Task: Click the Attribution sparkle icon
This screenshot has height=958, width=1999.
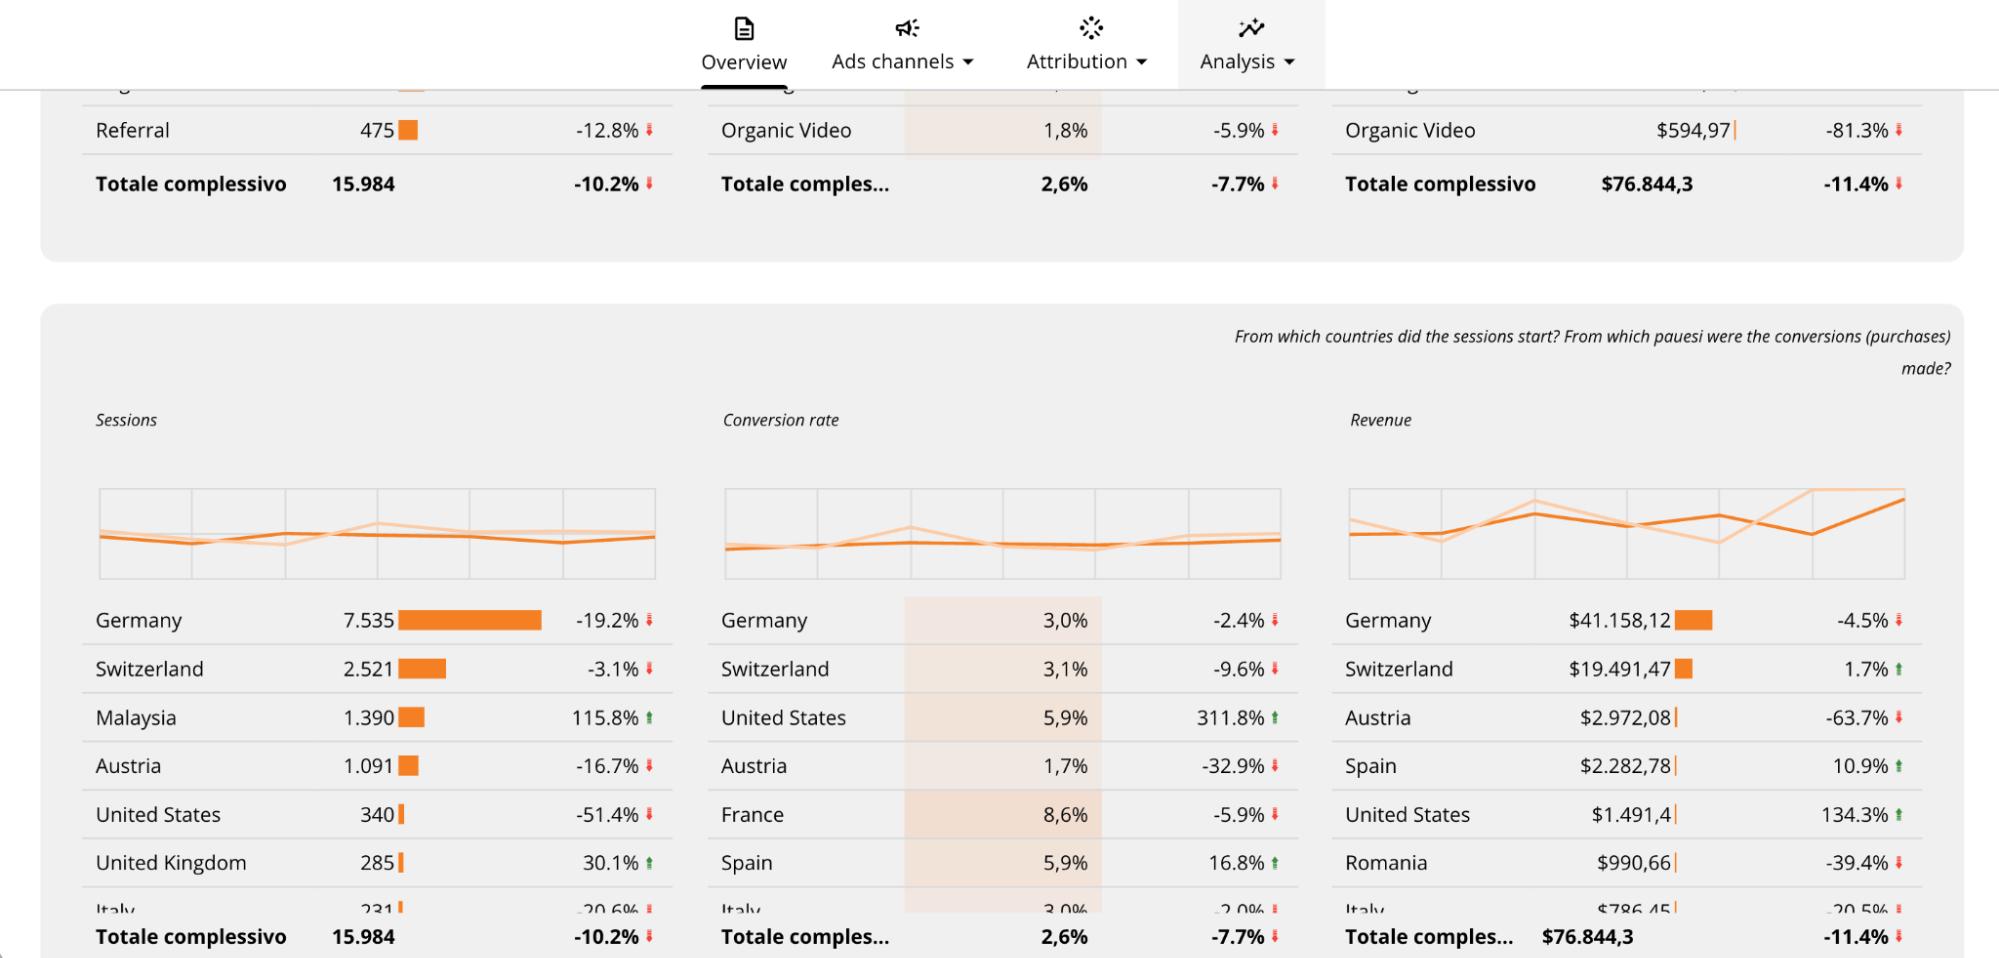Action: click(x=1091, y=28)
